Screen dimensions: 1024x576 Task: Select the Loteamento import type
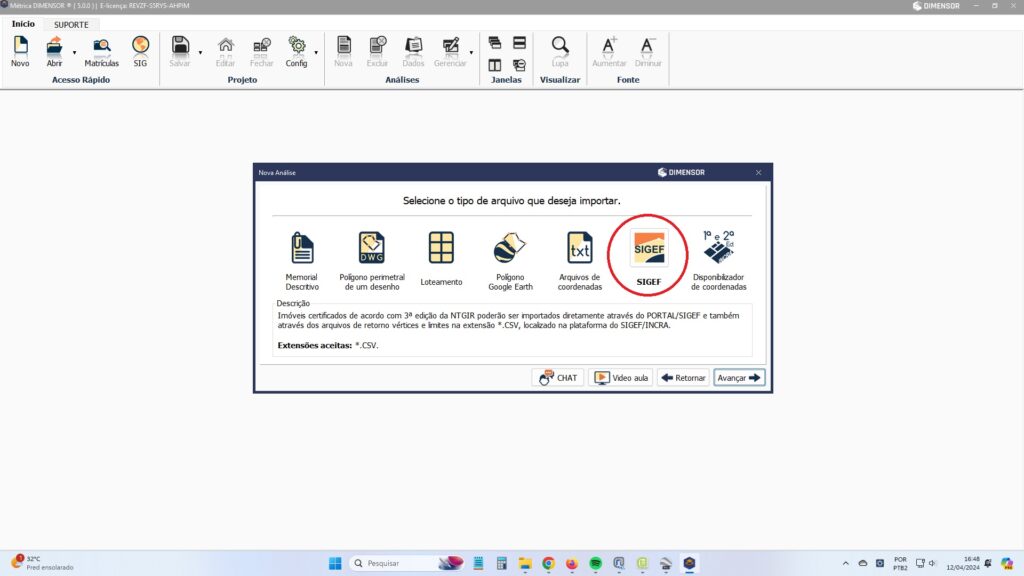(441, 259)
